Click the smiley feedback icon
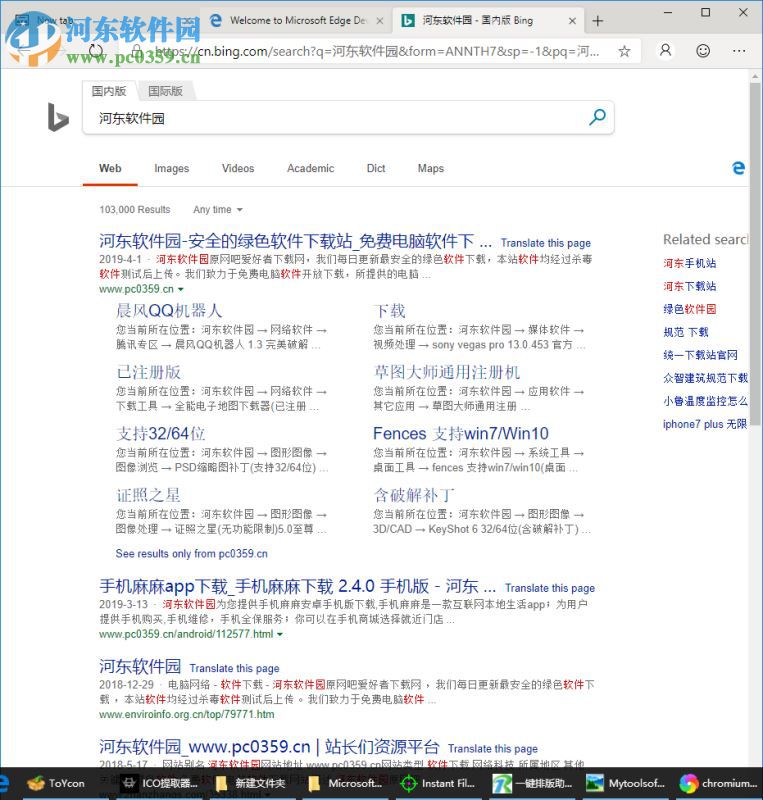 (x=703, y=51)
